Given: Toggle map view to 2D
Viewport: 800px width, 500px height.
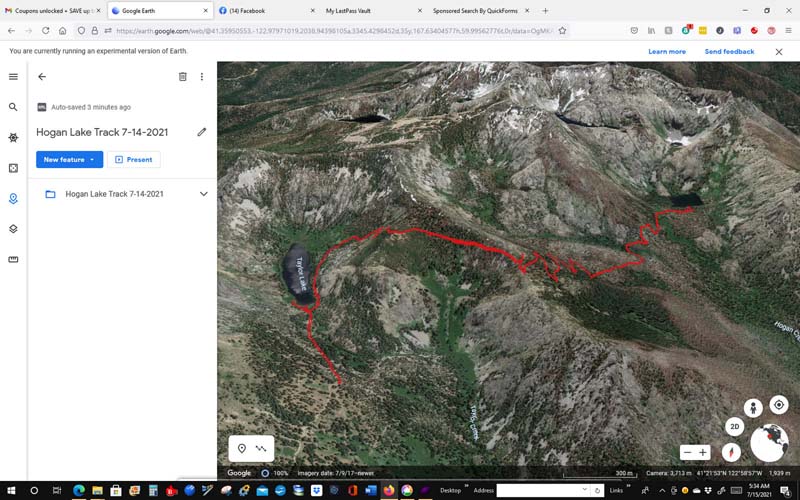Looking at the screenshot, I should (734, 427).
